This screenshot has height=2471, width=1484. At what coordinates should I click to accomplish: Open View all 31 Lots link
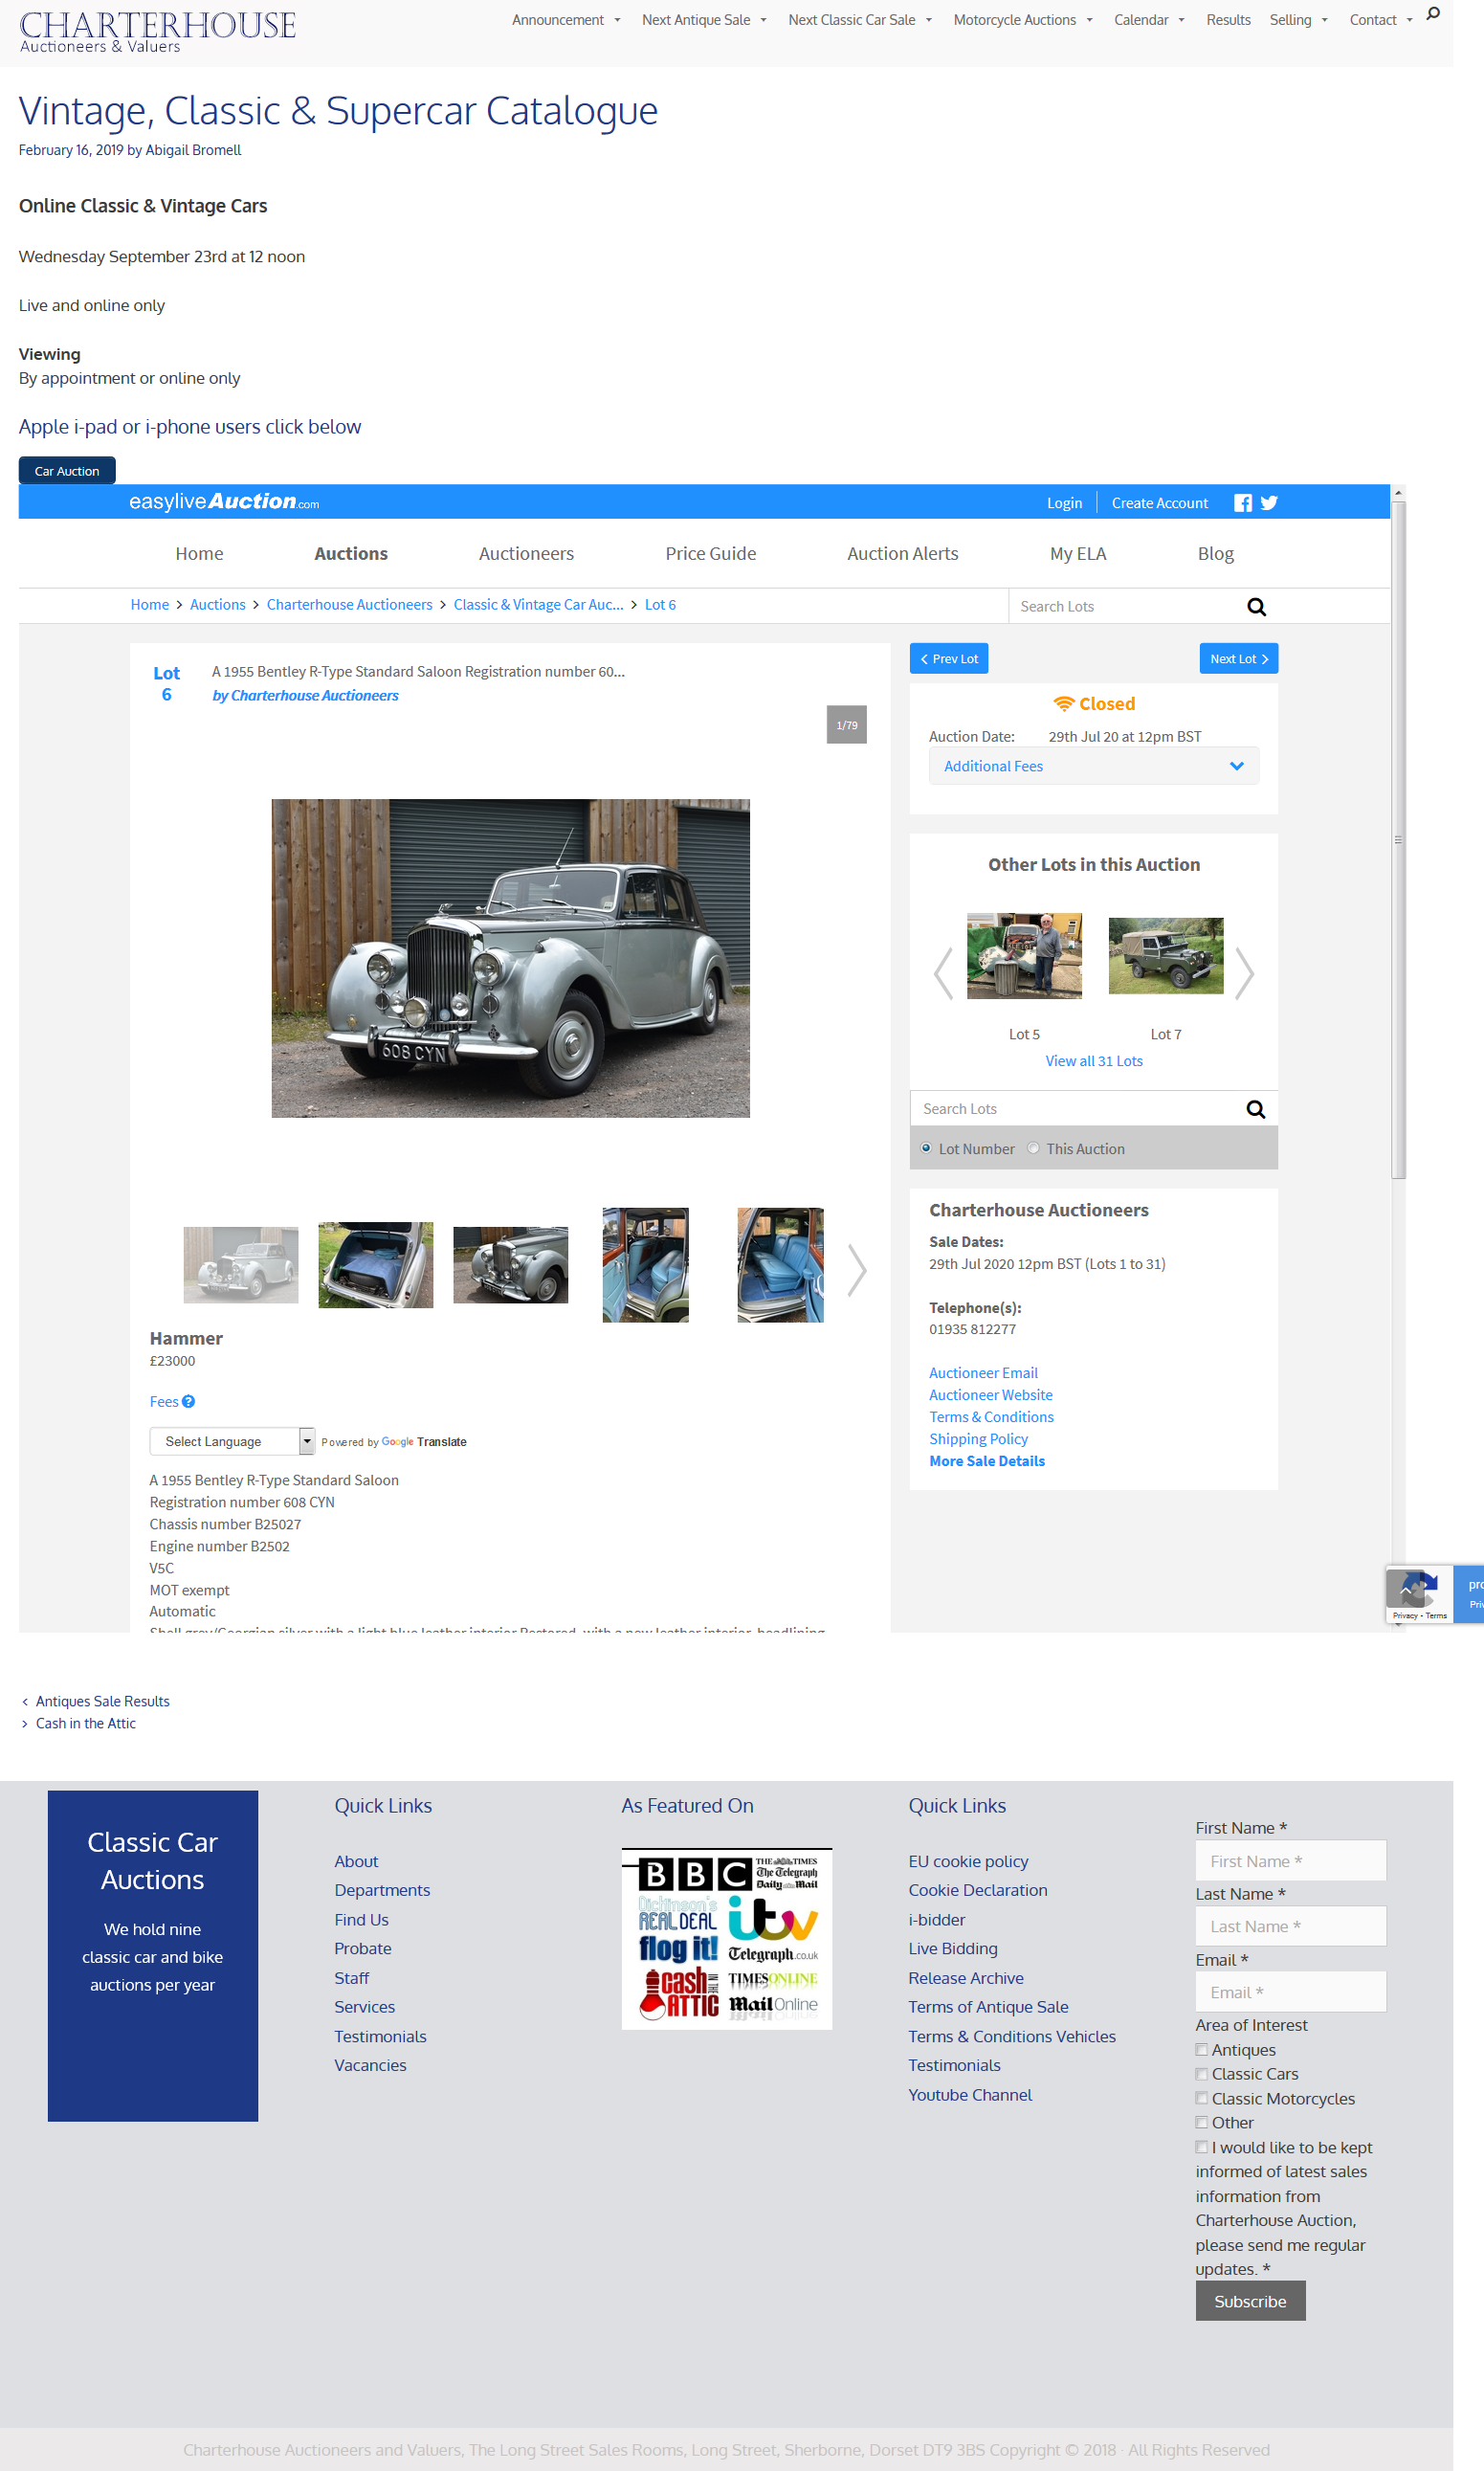click(1094, 1061)
